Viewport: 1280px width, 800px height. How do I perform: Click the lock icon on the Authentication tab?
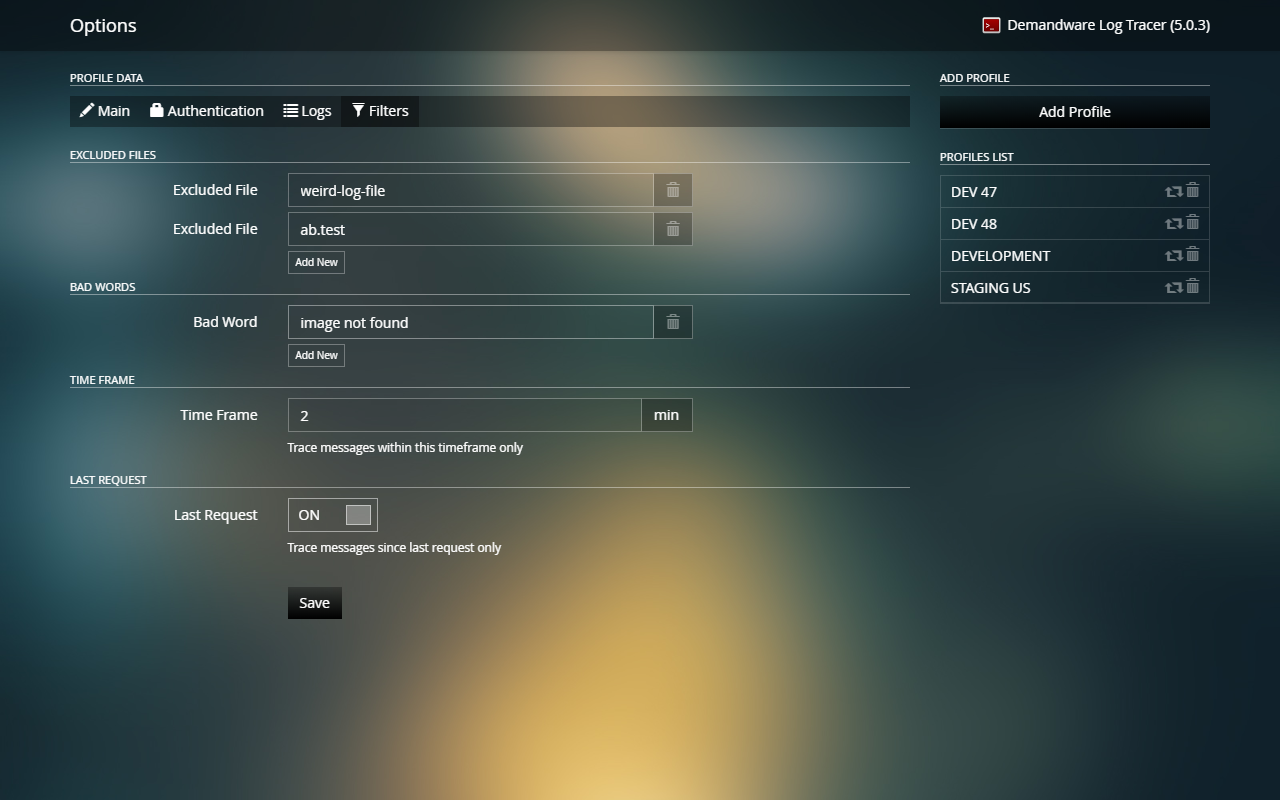(155, 111)
